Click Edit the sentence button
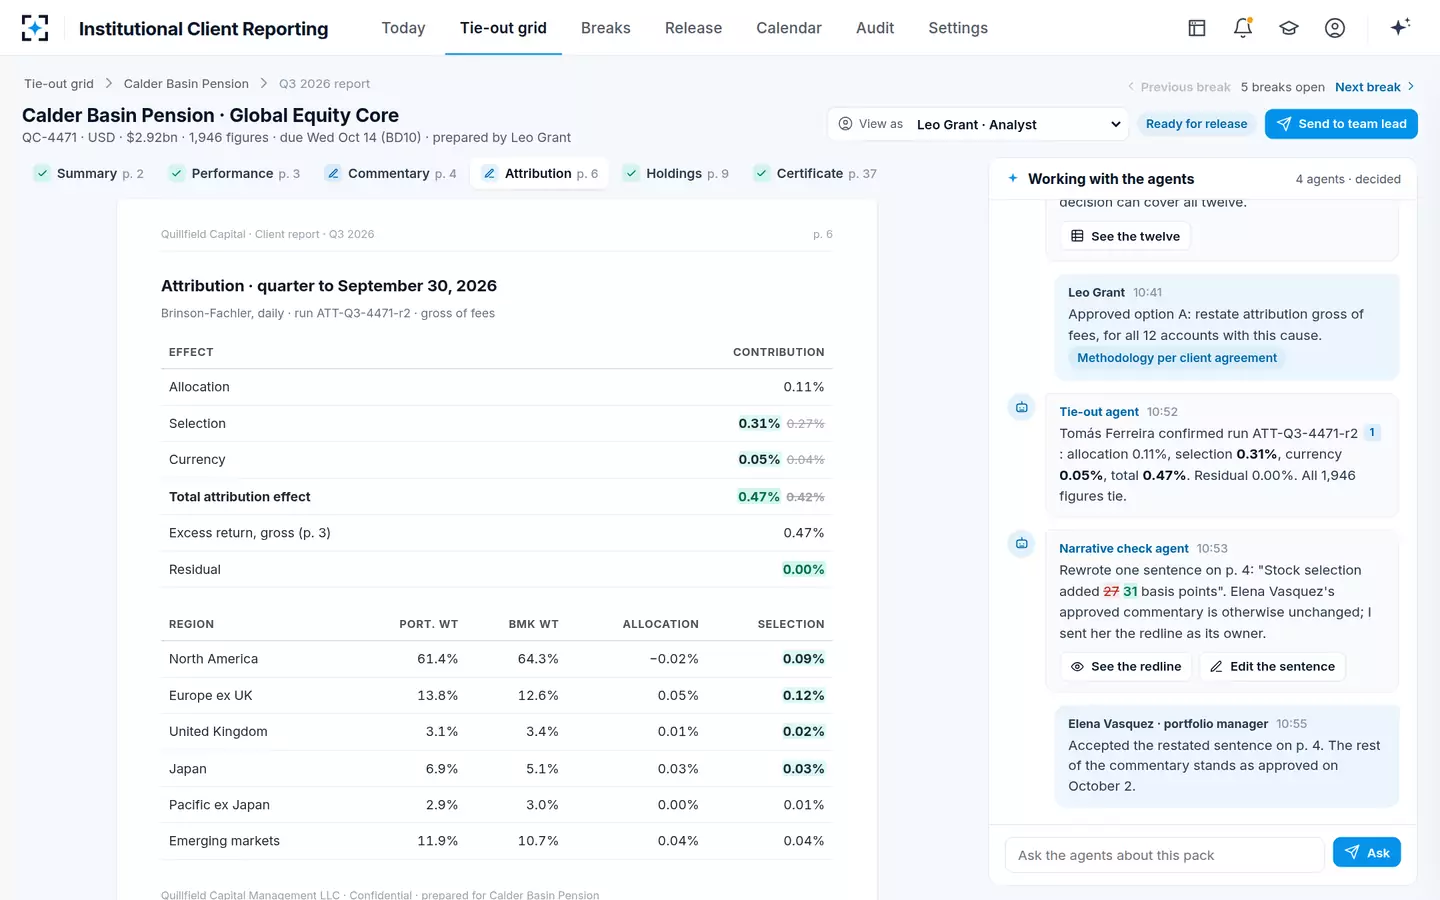 1272,666
